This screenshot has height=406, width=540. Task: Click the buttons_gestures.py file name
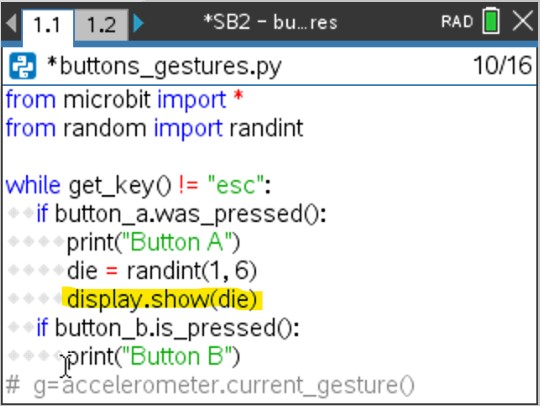click(x=164, y=66)
